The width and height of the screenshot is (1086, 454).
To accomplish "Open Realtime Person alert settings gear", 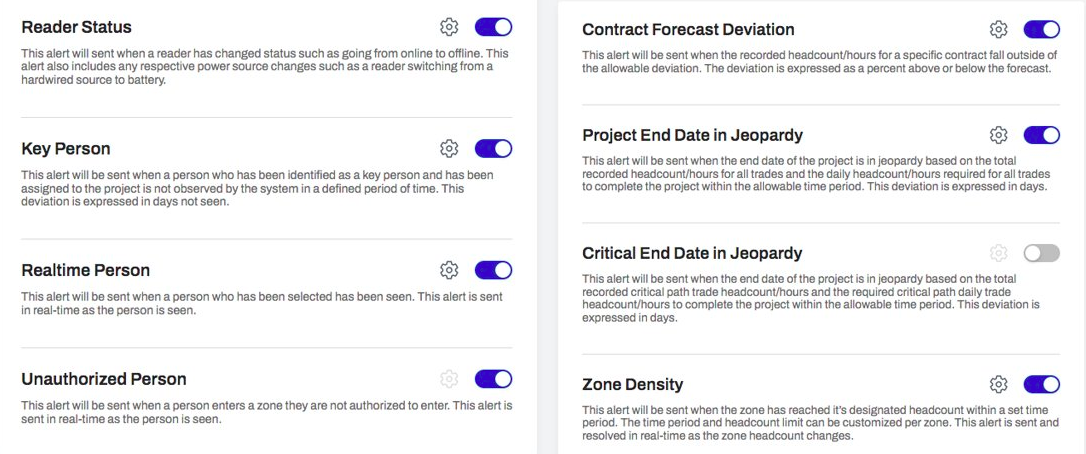I will [x=449, y=270].
